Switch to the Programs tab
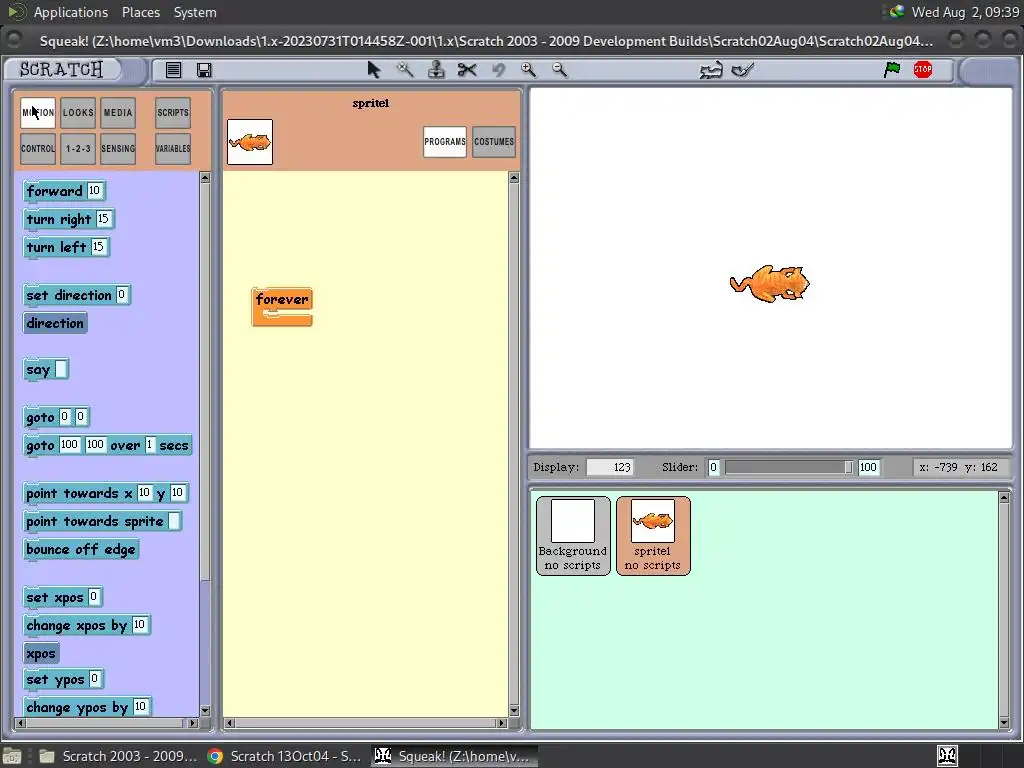Image resolution: width=1024 pixels, height=768 pixels. 445,142
